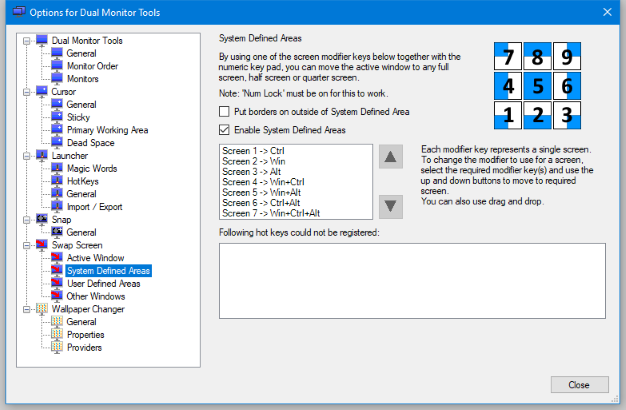Click the Wallpaper Changer category icon
Image resolution: width=626 pixels, height=410 pixels.
click(42, 309)
